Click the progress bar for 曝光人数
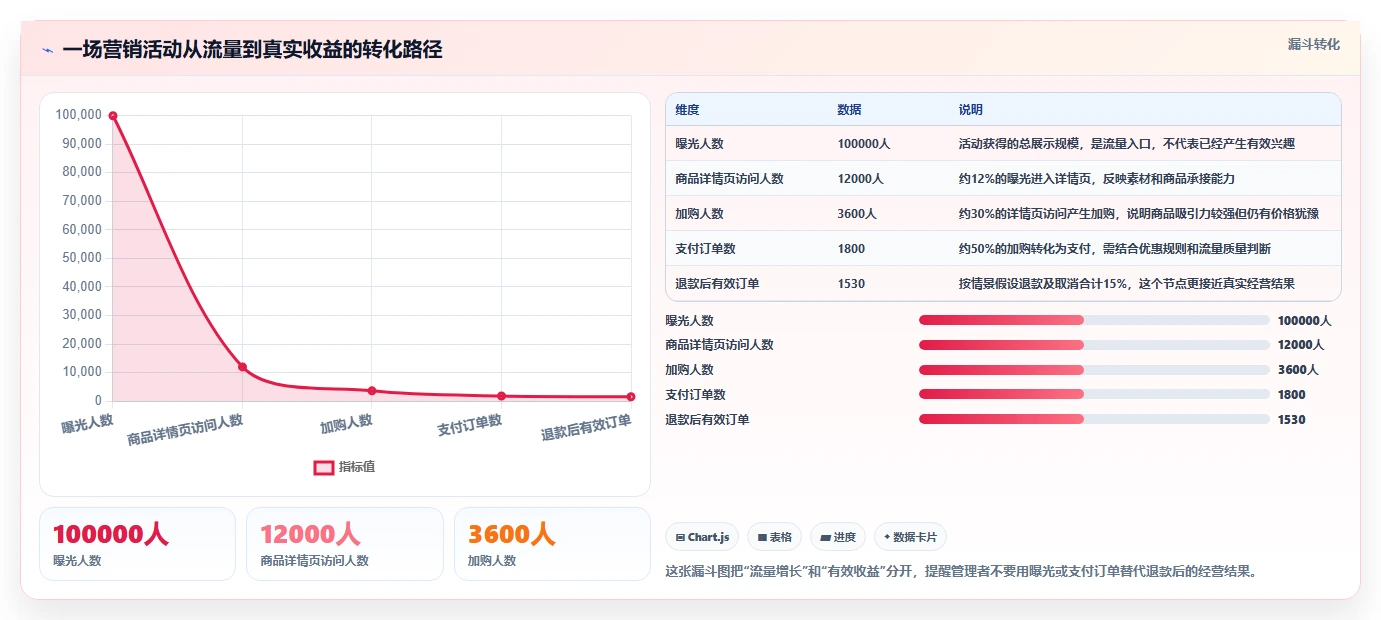The image size is (1381, 620). [1094, 320]
